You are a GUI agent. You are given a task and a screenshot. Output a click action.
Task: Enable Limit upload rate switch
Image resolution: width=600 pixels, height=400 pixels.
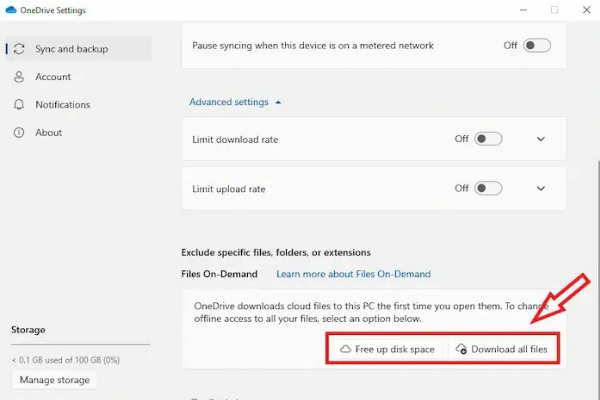click(x=488, y=188)
